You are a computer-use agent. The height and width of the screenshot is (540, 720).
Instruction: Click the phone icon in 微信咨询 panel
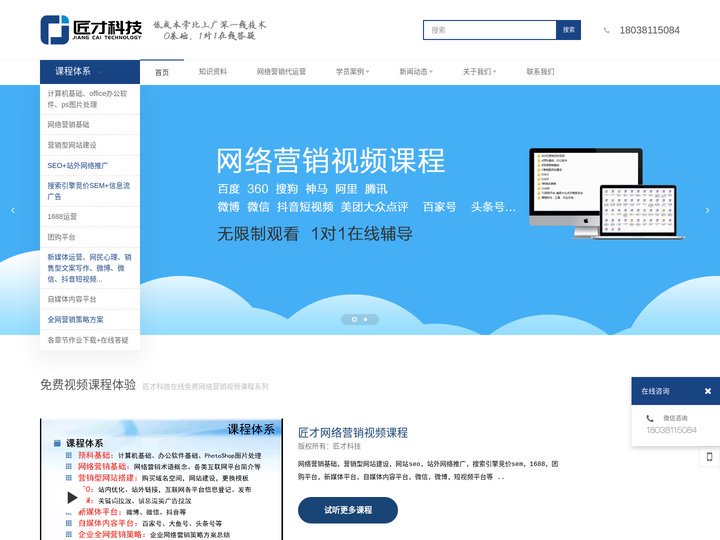tap(650, 418)
